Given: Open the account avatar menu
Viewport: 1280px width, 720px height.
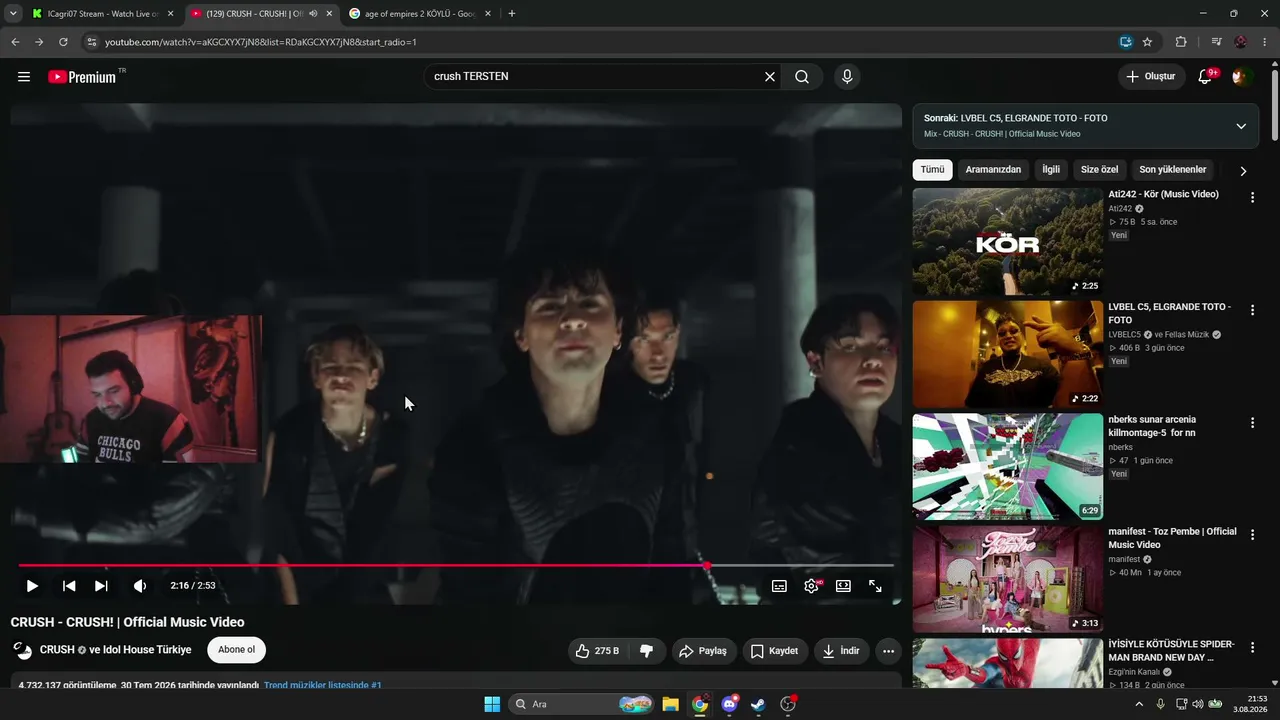Looking at the screenshot, I should pos(1242,77).
